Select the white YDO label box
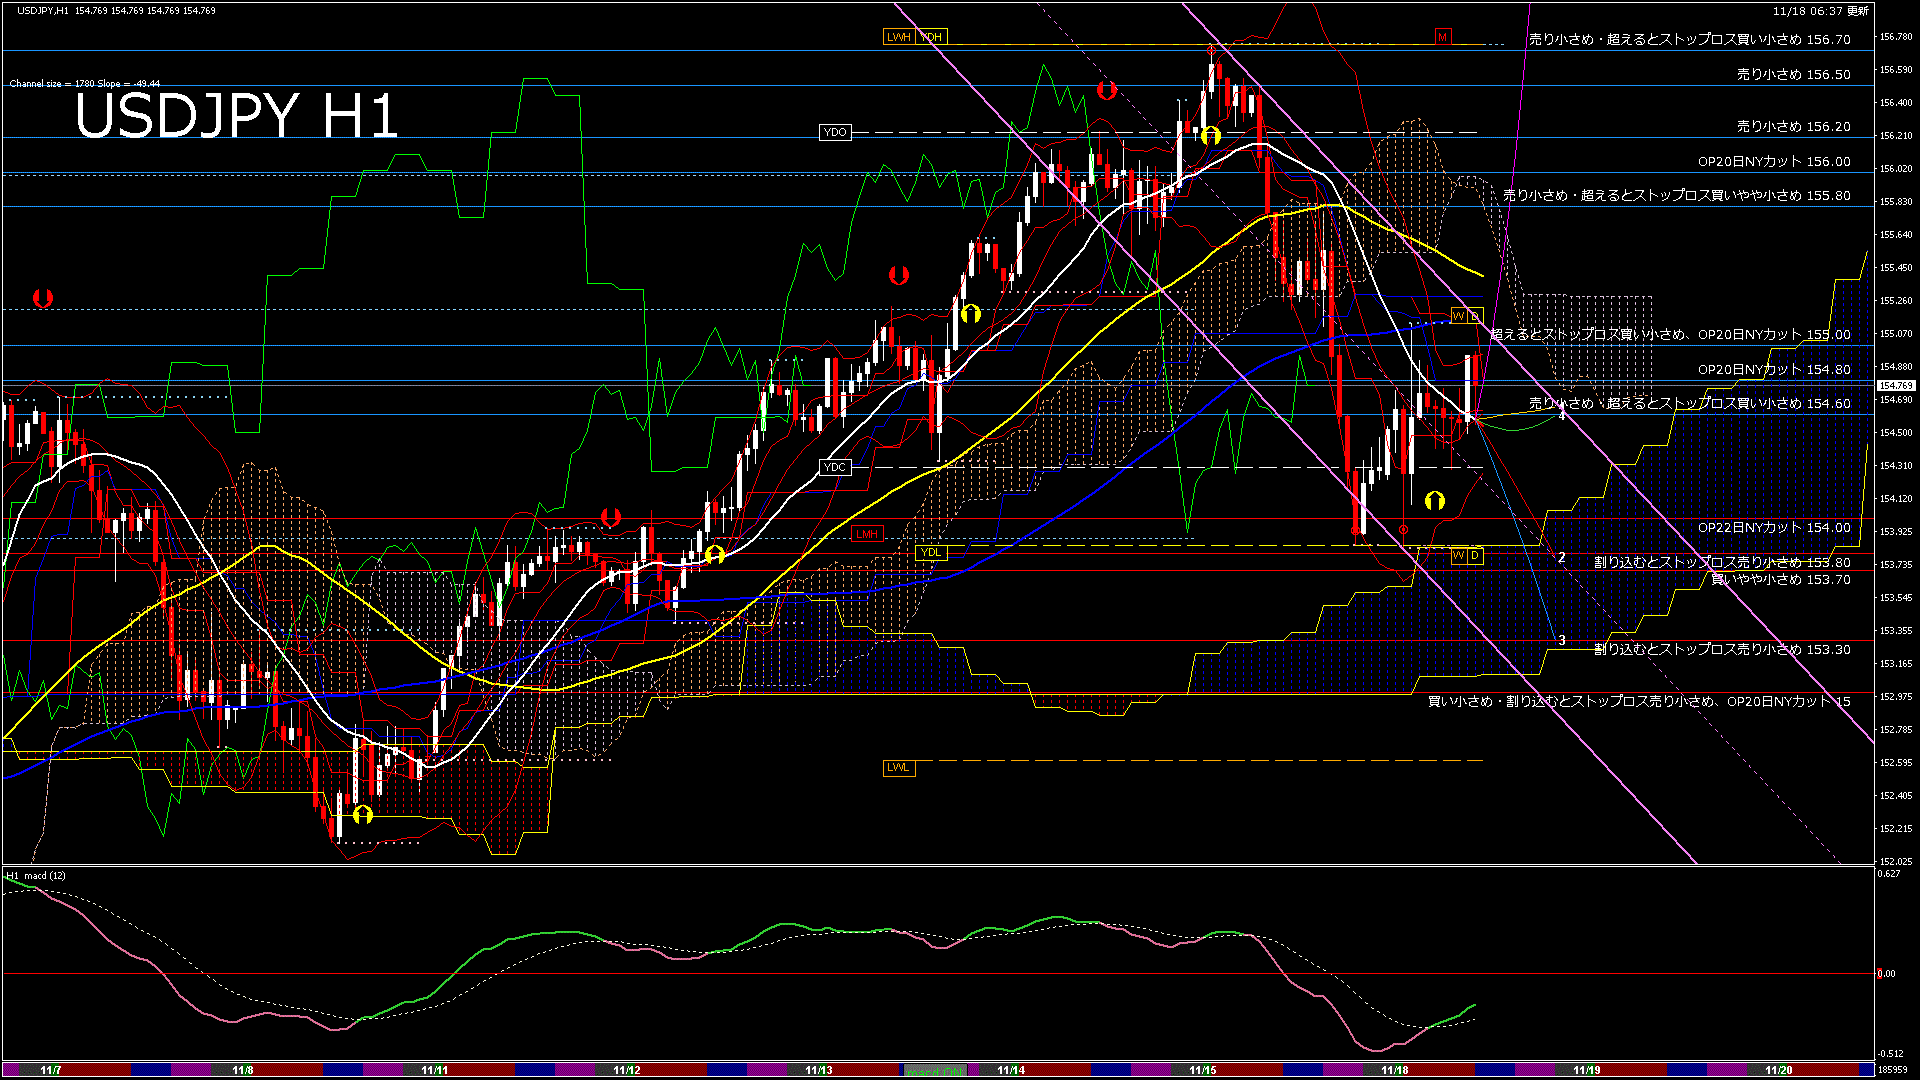Image resolution: width=1920 pixels, height=1080 pixels. click(x=834, y=132)
